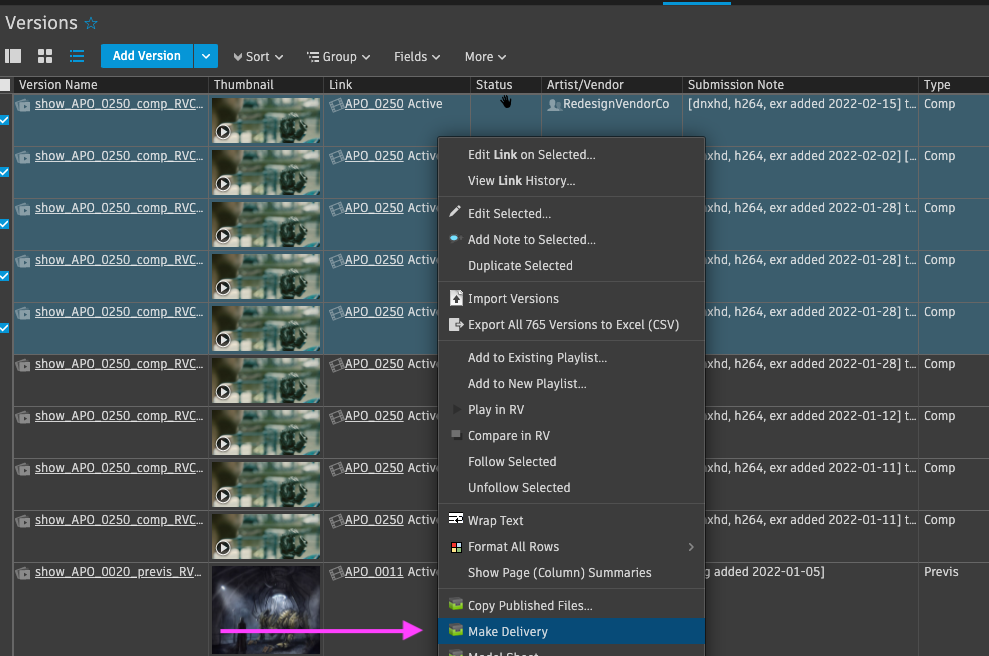Image resolution: width=989 pixels, height=656 pixels.
Task: Switch to thumbnail grid view icon
Action: pyautogui.click(x=45, y=56)
